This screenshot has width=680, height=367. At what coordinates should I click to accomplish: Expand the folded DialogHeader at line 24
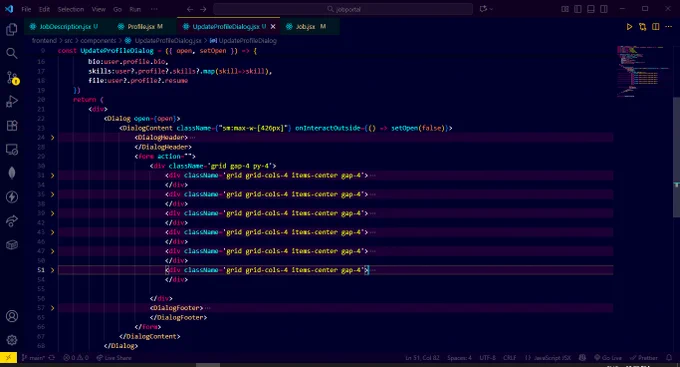(x=52, y=138)
